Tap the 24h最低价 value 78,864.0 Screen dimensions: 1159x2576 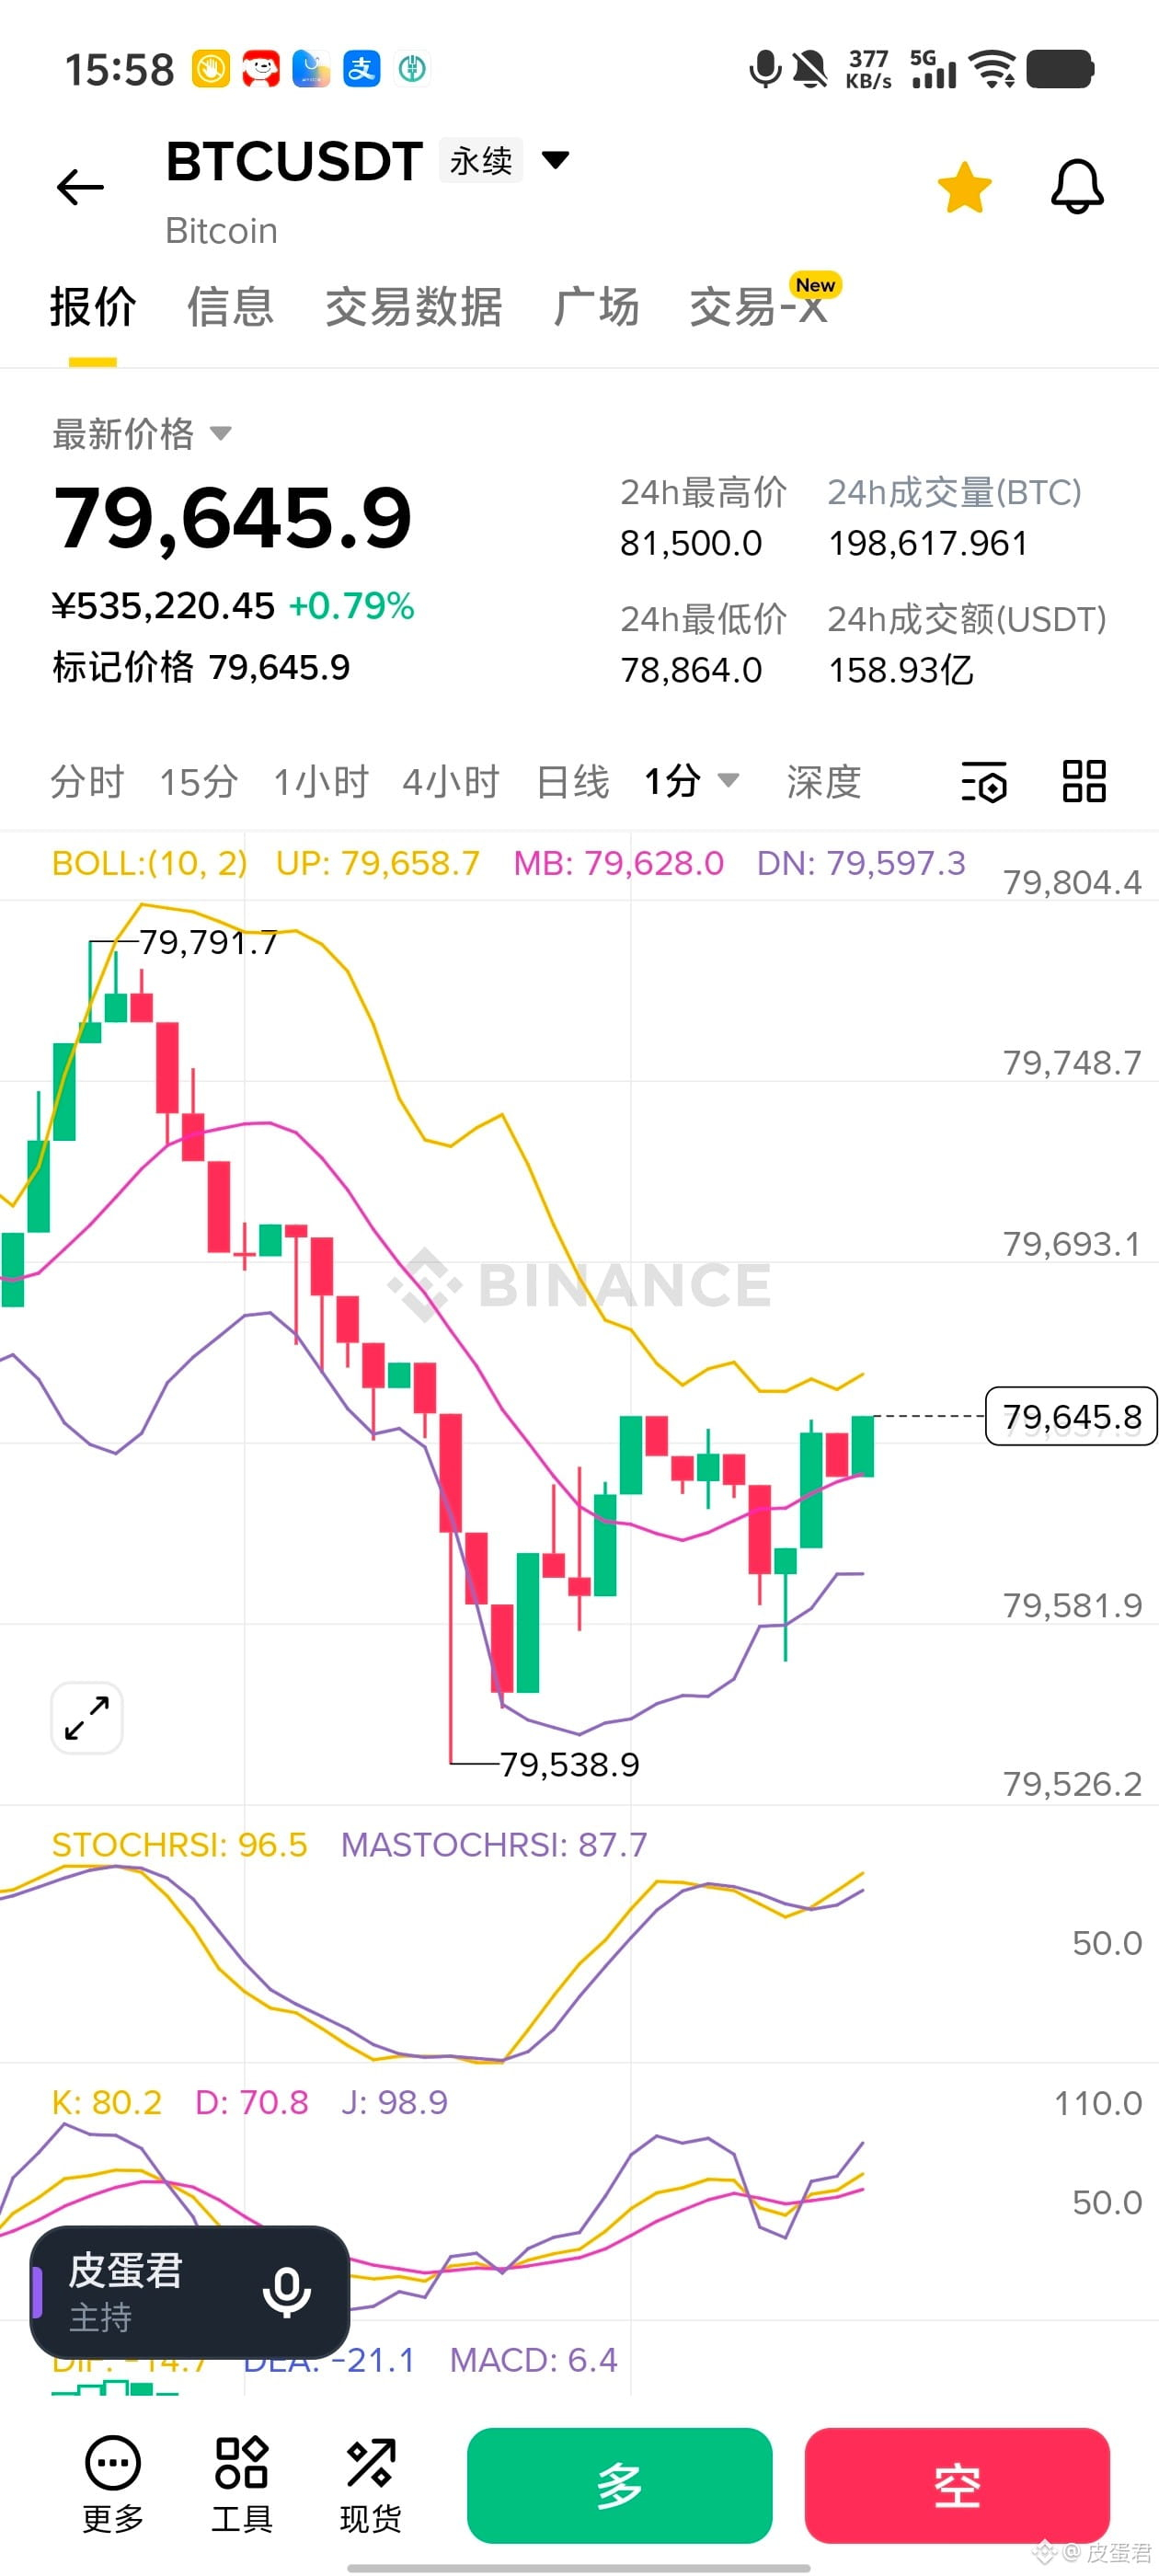(x=691, y=670)
